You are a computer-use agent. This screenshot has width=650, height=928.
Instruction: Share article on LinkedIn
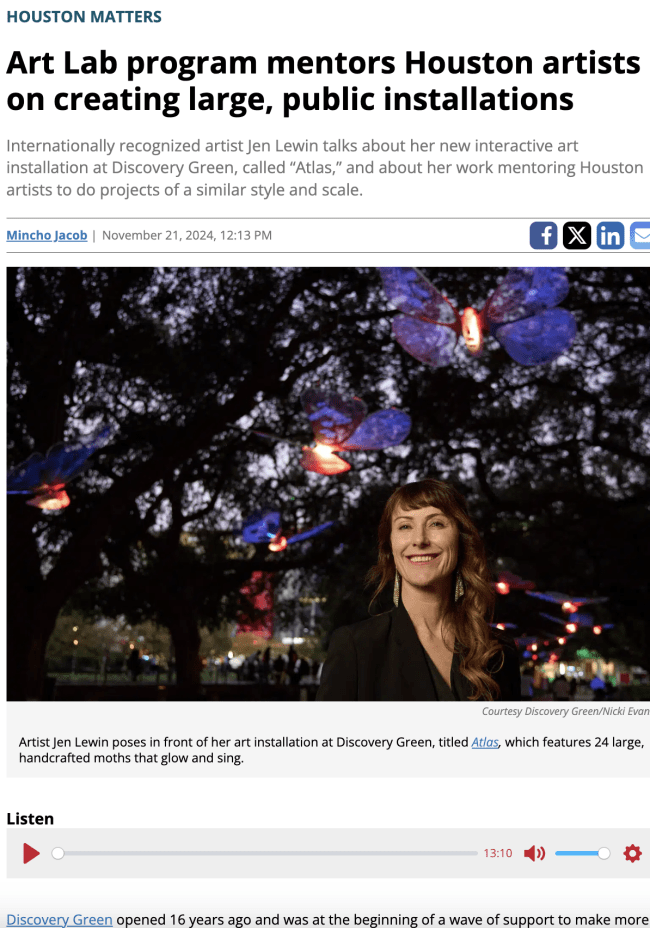(610, 235)
